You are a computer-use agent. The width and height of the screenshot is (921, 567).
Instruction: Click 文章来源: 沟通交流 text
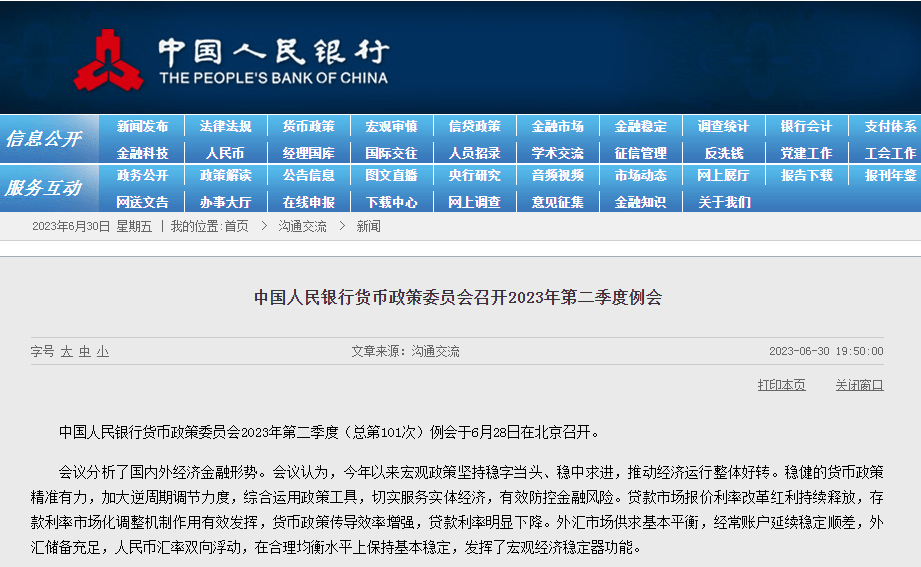coord(405,351)
